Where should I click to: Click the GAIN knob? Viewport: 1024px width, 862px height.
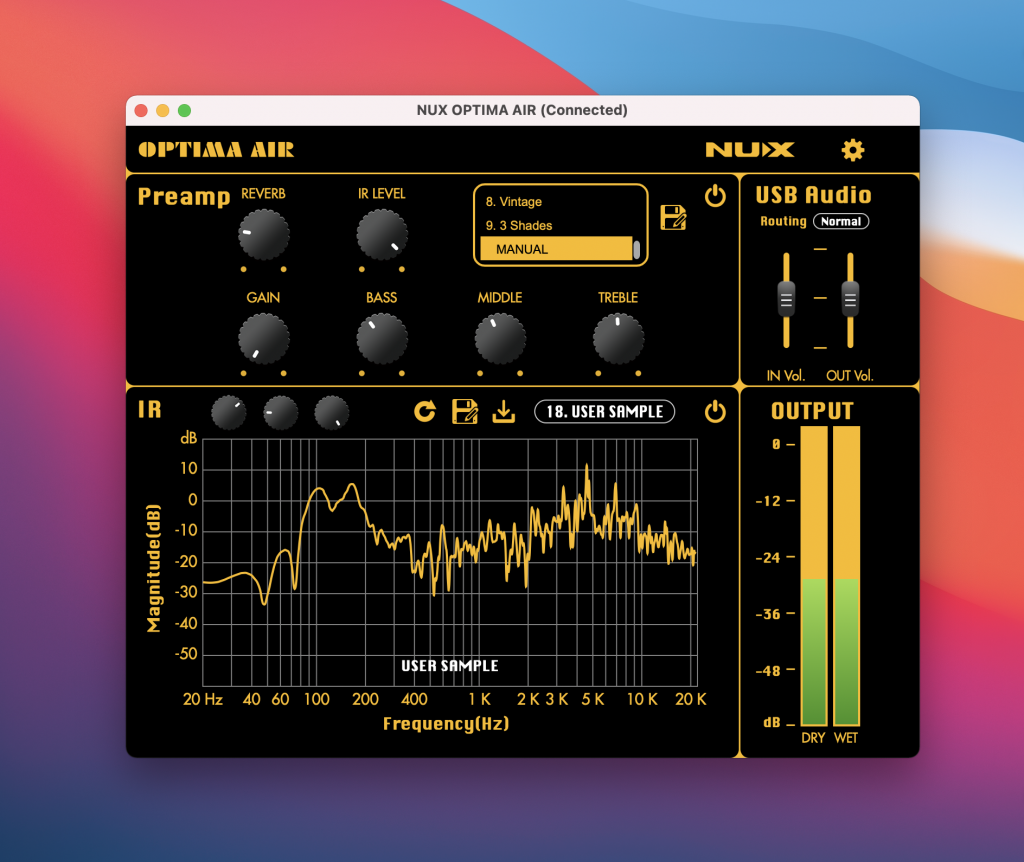point(264,338)
